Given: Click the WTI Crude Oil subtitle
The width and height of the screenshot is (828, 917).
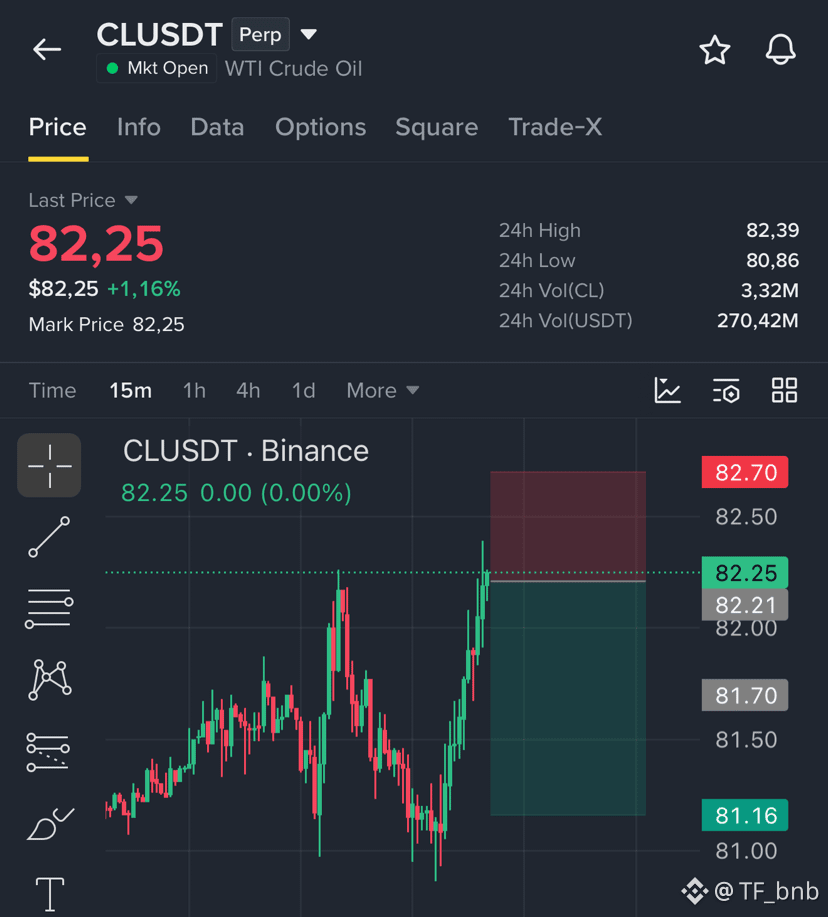Looking at the screenshot, I should click(294, 68).
